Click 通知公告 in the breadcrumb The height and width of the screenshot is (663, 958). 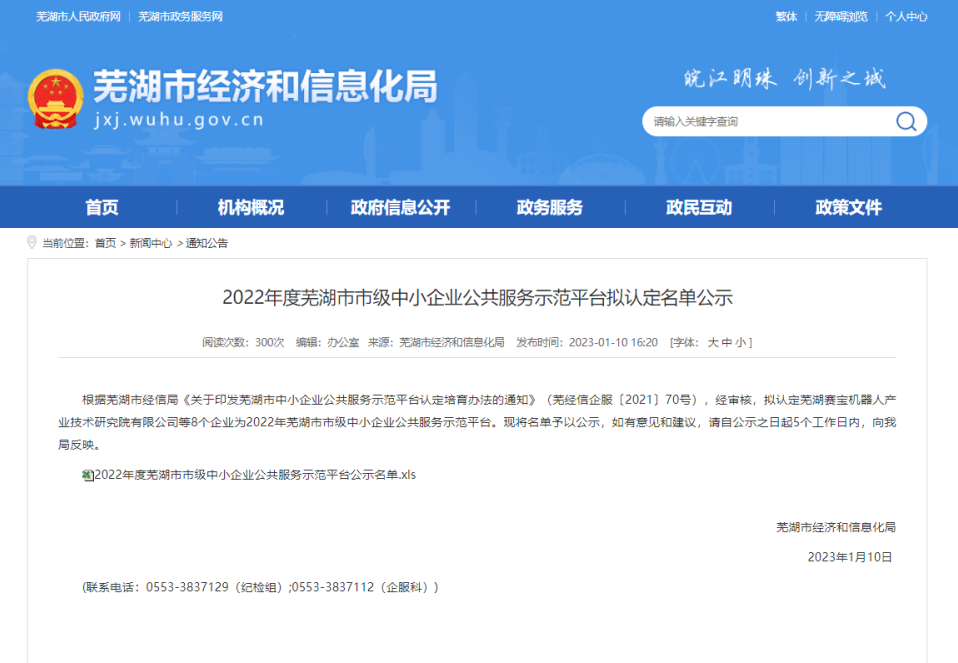click(x=207, y=243)
